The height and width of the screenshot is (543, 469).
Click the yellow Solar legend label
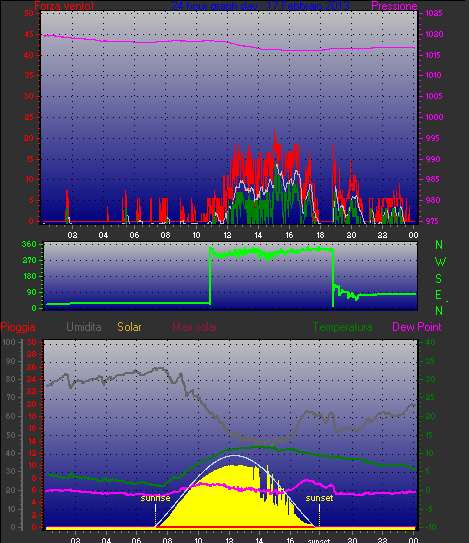pos(129,327)
